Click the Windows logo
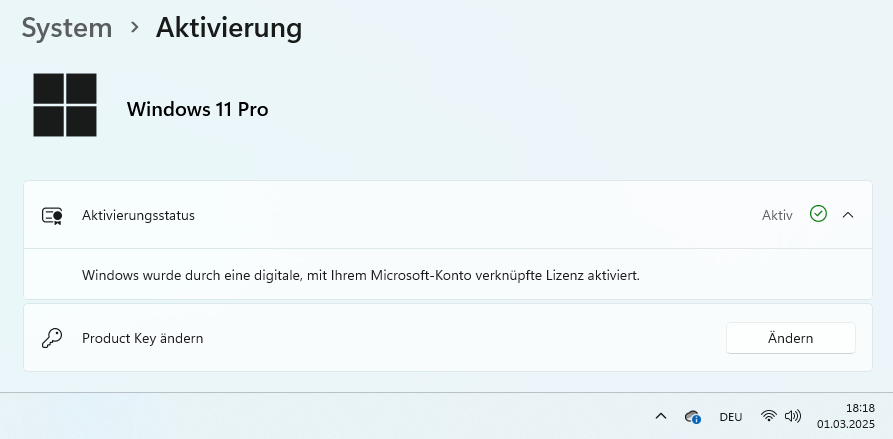Screen dimensions: 893x439 point(65,105)
